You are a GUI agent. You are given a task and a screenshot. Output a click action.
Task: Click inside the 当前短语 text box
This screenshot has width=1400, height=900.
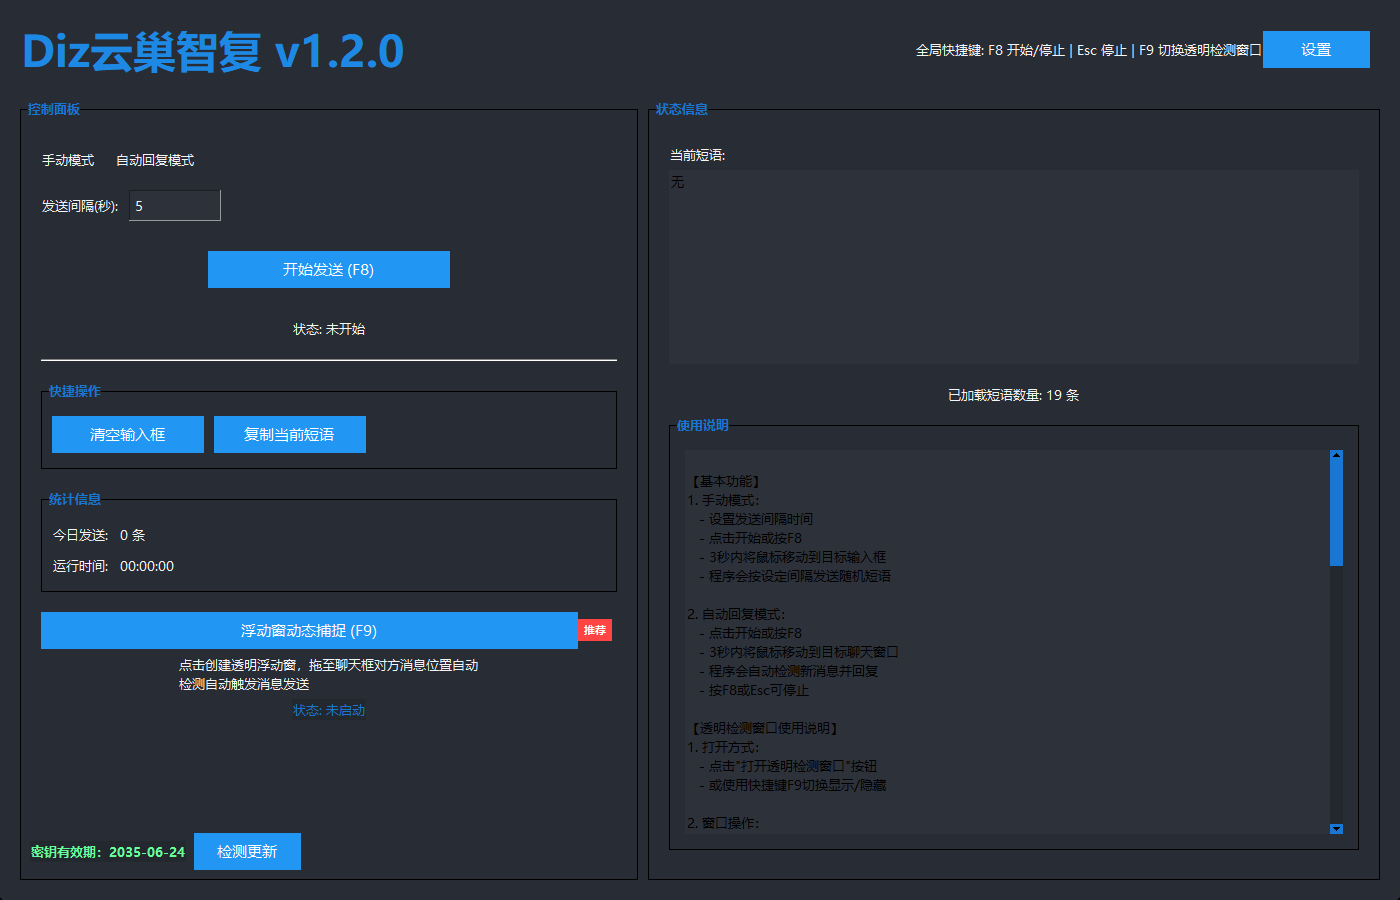pos(1013,267)
